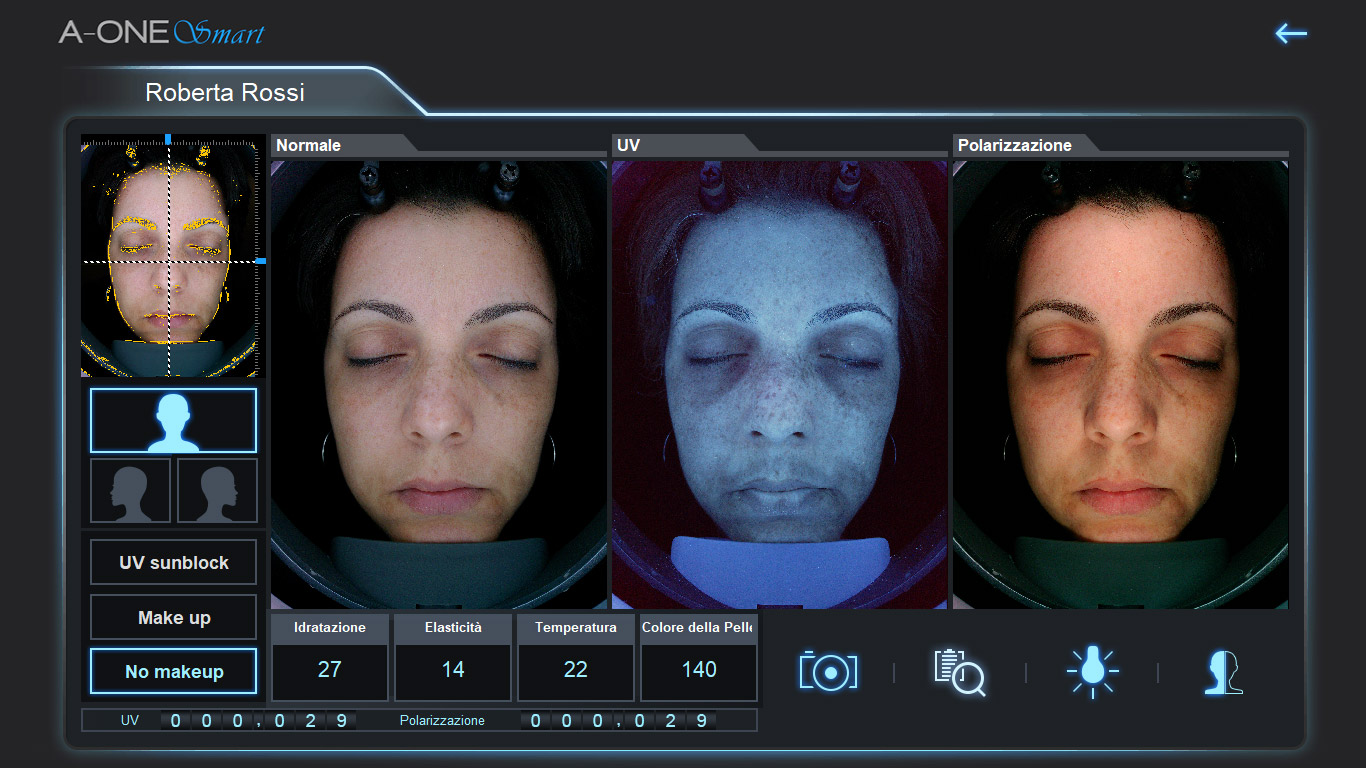Open the Polarizzazione image tab
The width and height of the screenshot is (1366, 768).
(x=1014, y=145)
